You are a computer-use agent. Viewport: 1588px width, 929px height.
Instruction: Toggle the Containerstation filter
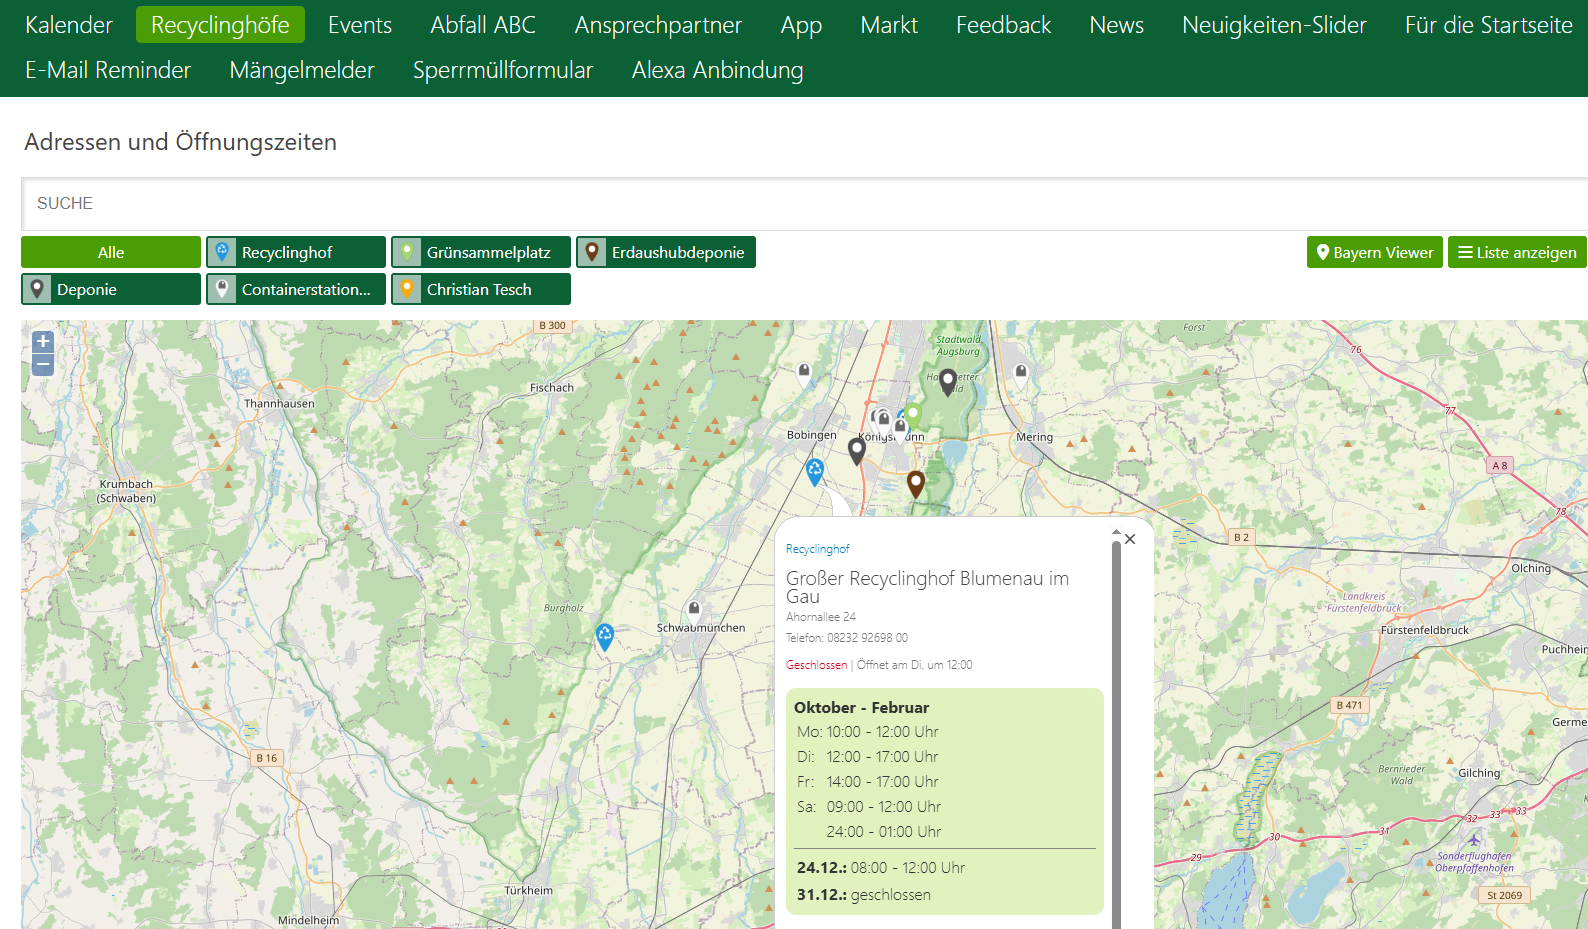(x=296, y=289)
